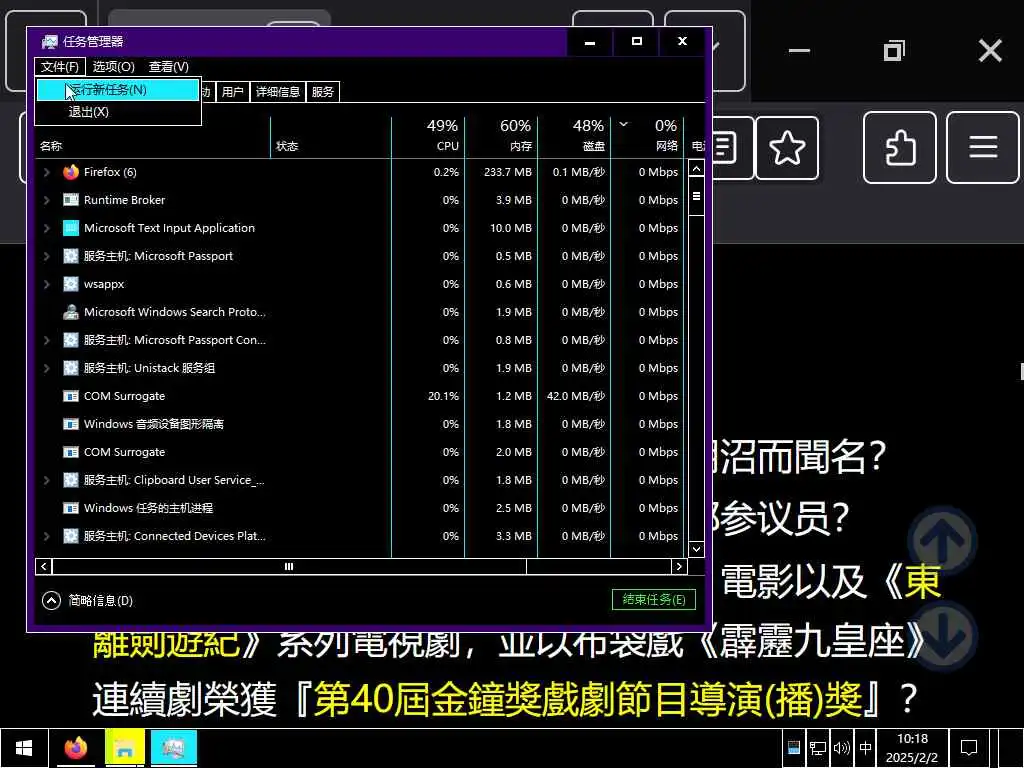The height and width of the screenshot is (768, 1024).
Task: Open the 选项(O) menu
Action: tap(114, 67)
